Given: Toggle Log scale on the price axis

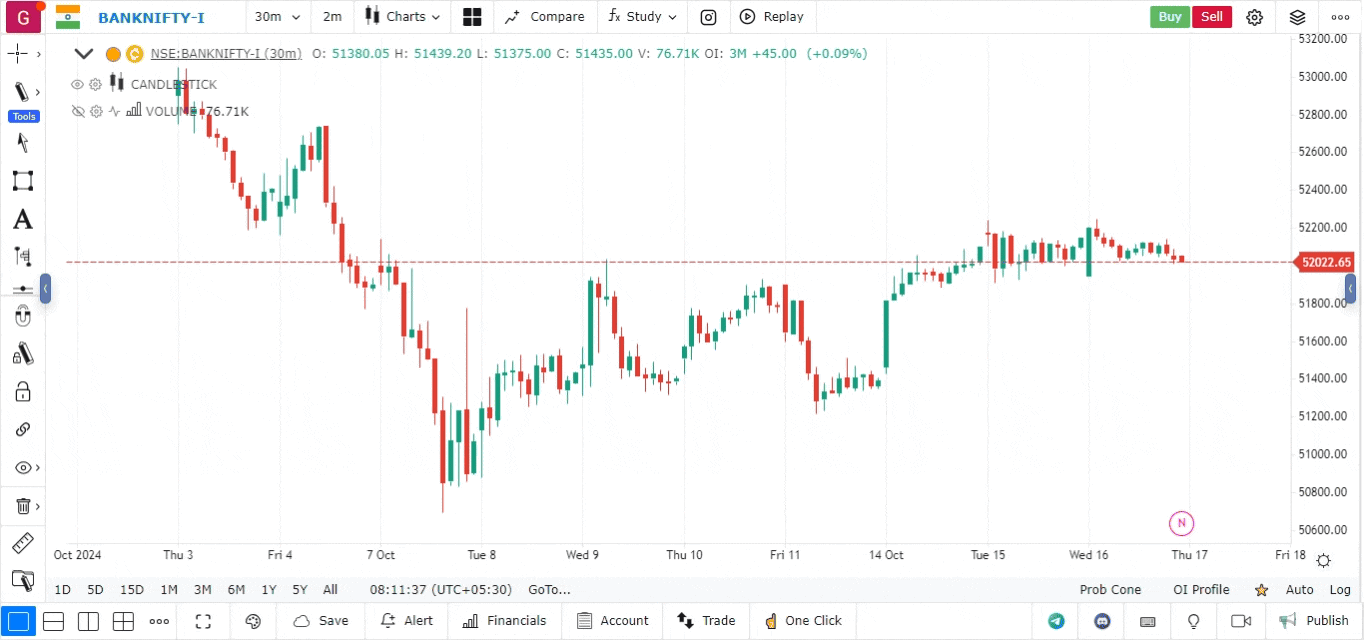Looking at the screenshot, I should tap(1339, 590).
